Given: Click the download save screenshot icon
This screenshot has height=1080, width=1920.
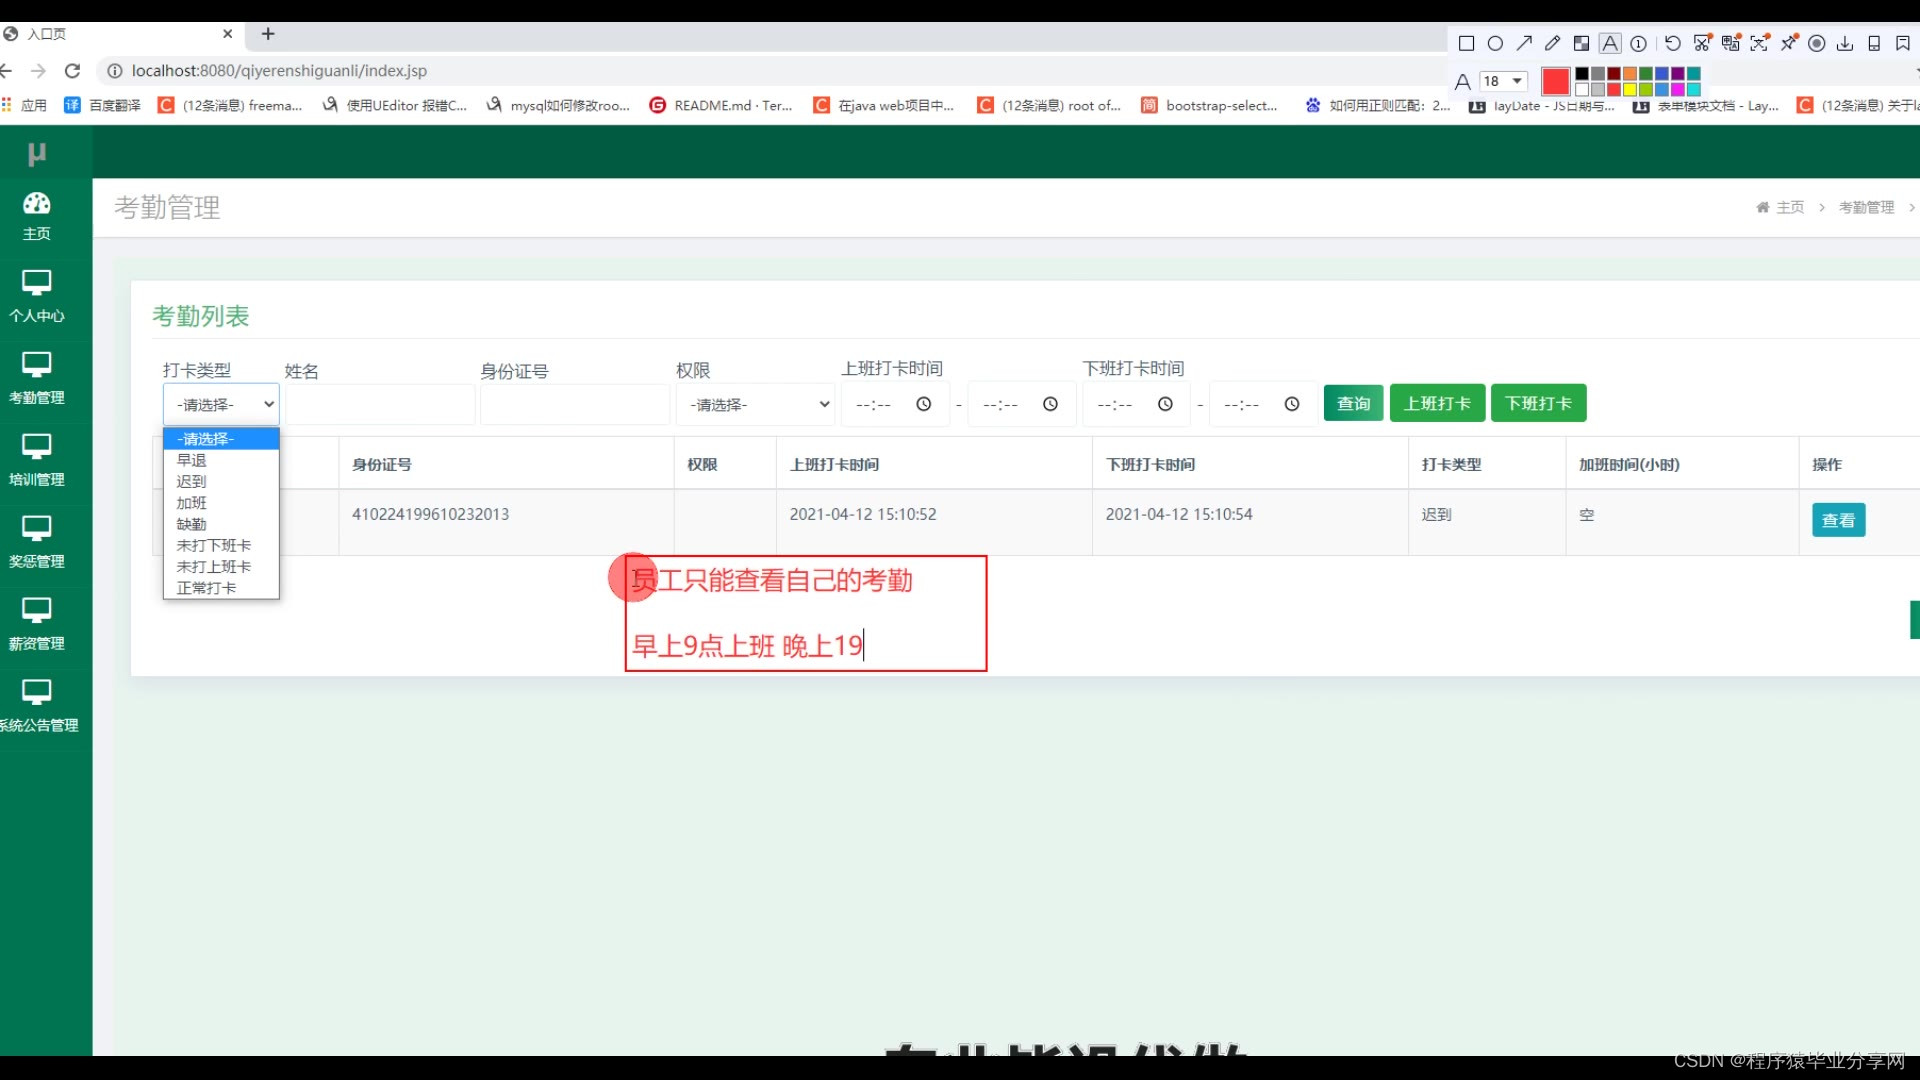Looking at the screenshot, I should pyautogui.click(x=1845, y=43).
